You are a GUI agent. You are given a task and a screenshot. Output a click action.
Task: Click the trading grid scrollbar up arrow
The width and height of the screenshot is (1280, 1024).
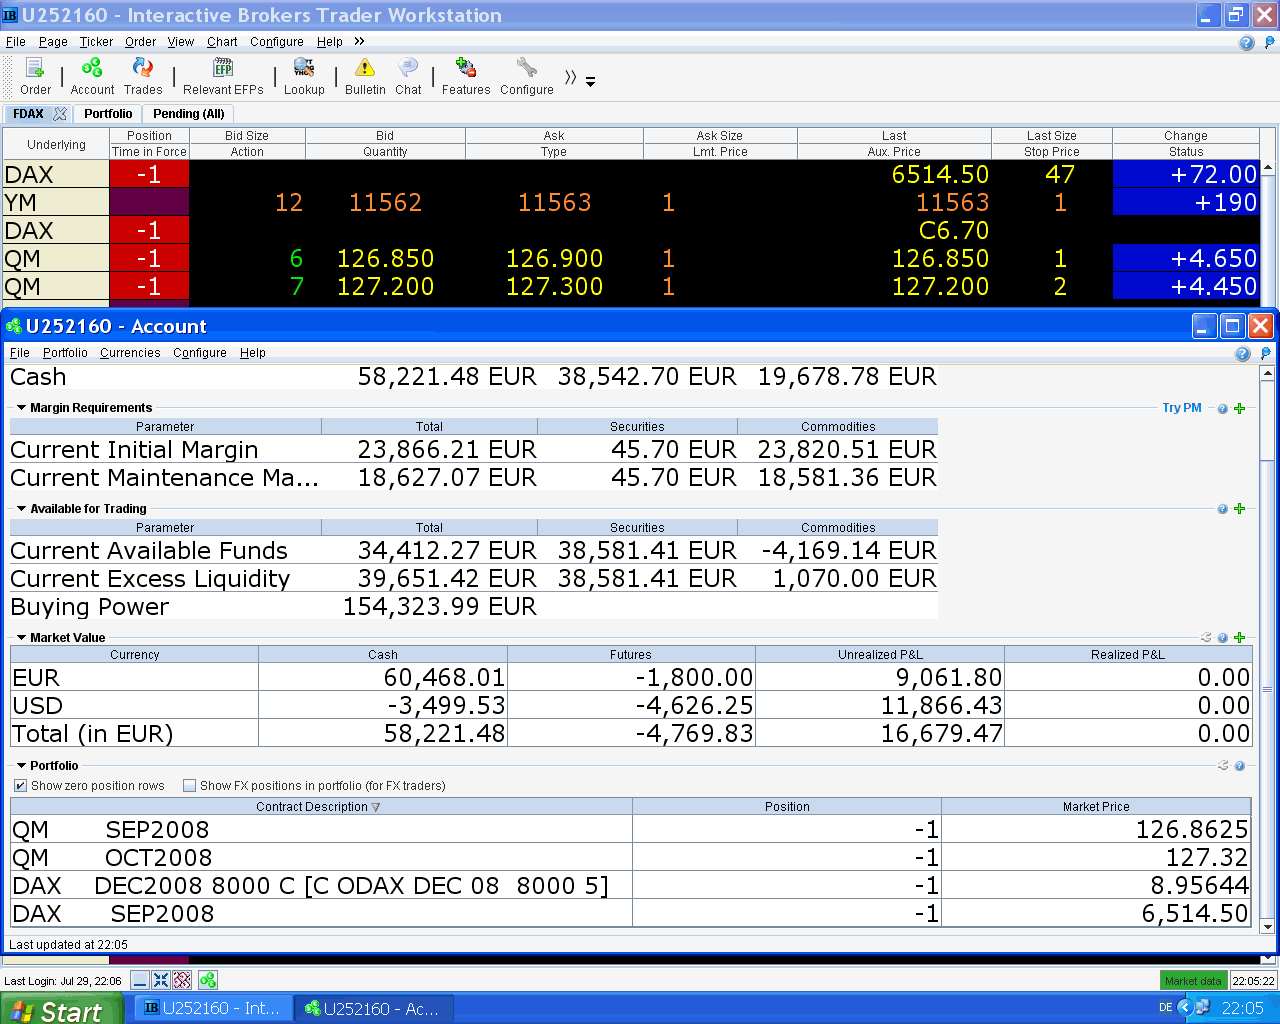coord(1268,168)
